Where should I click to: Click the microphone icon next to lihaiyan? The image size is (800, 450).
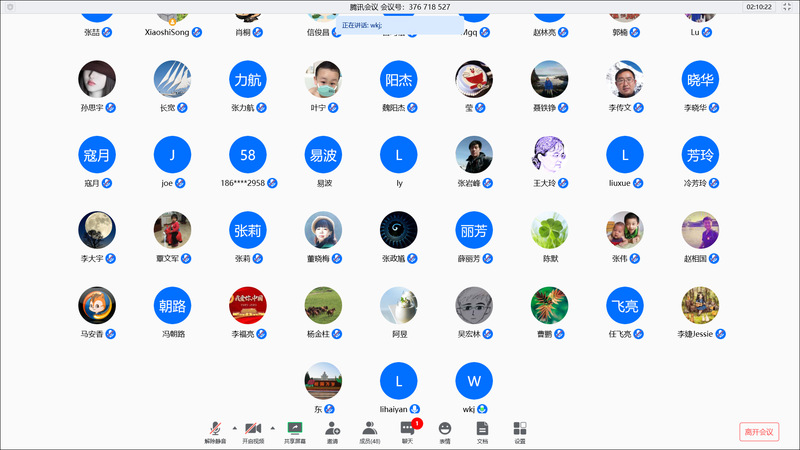pyautogui.click(x=414, y=409)
